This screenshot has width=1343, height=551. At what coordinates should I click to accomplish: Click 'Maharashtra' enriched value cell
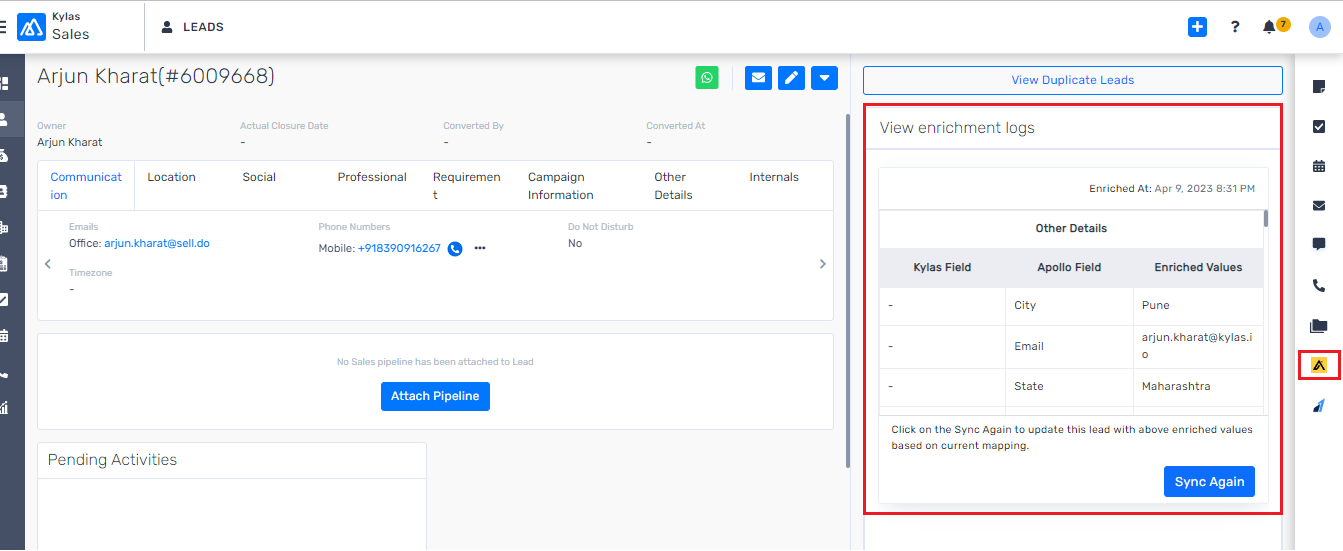click(1198, 386)
